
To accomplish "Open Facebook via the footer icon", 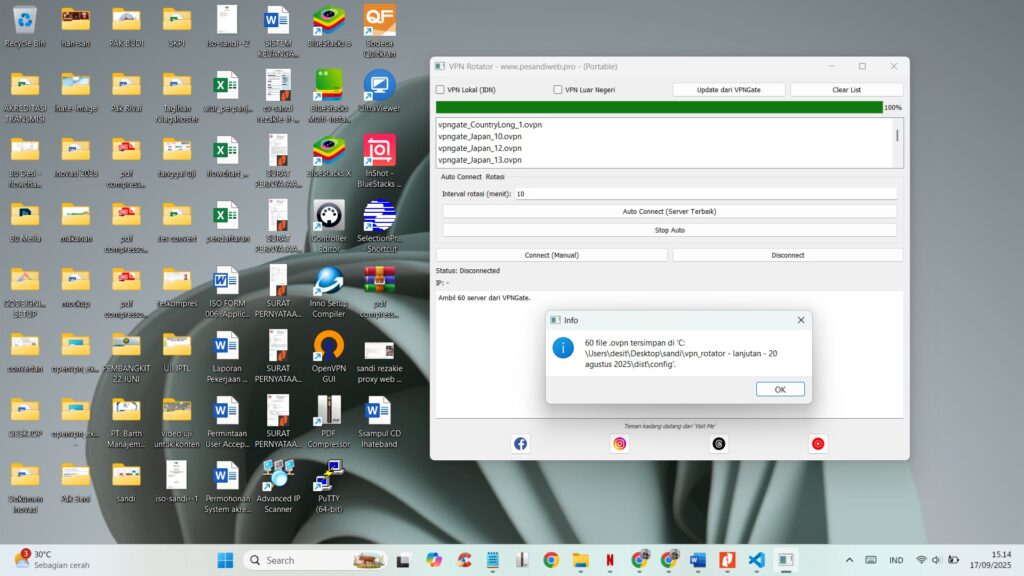I will [520, 443].
